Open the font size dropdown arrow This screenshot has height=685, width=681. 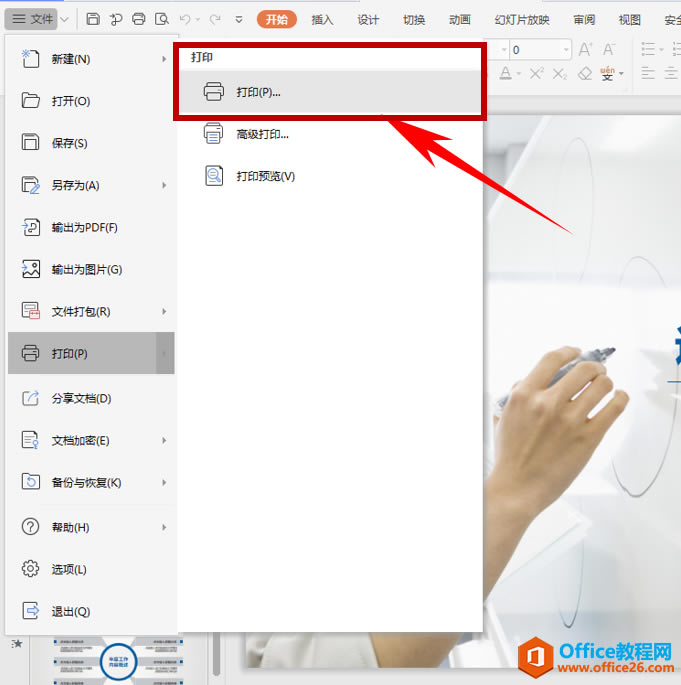coord(566,49)
